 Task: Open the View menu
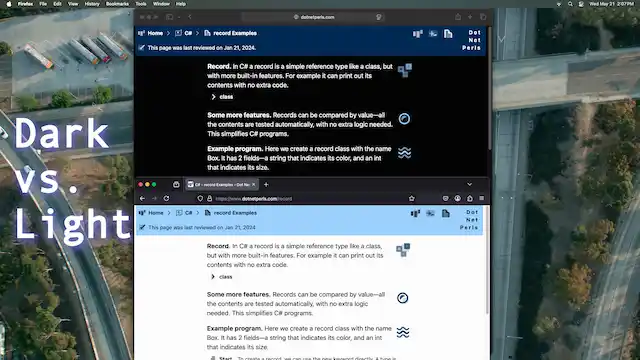click(73, 4)
